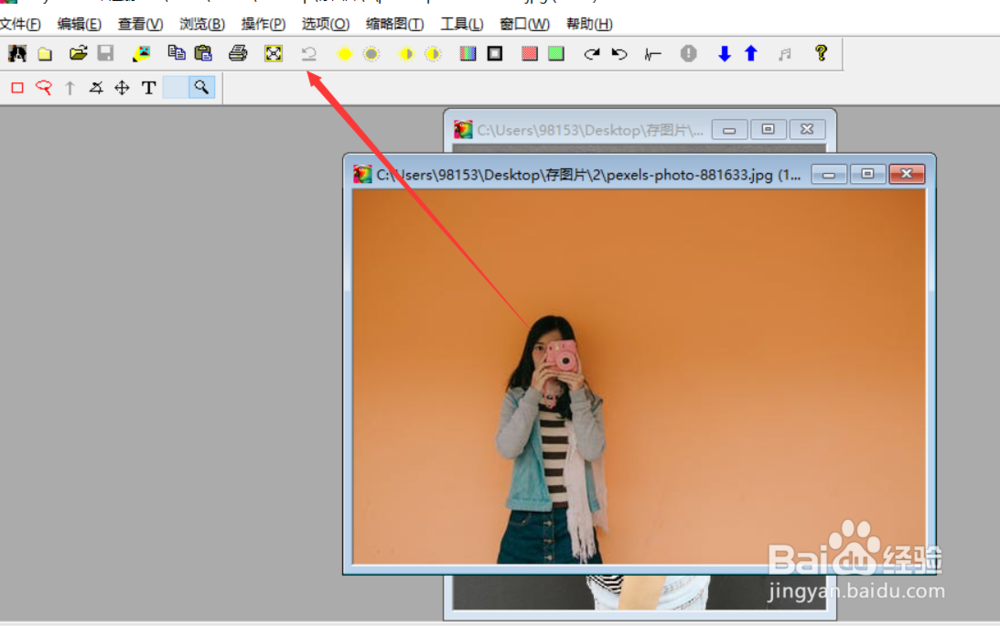Print the photo using the printer icon
This screenshot has width=1000, height=626.
(237, 53)
